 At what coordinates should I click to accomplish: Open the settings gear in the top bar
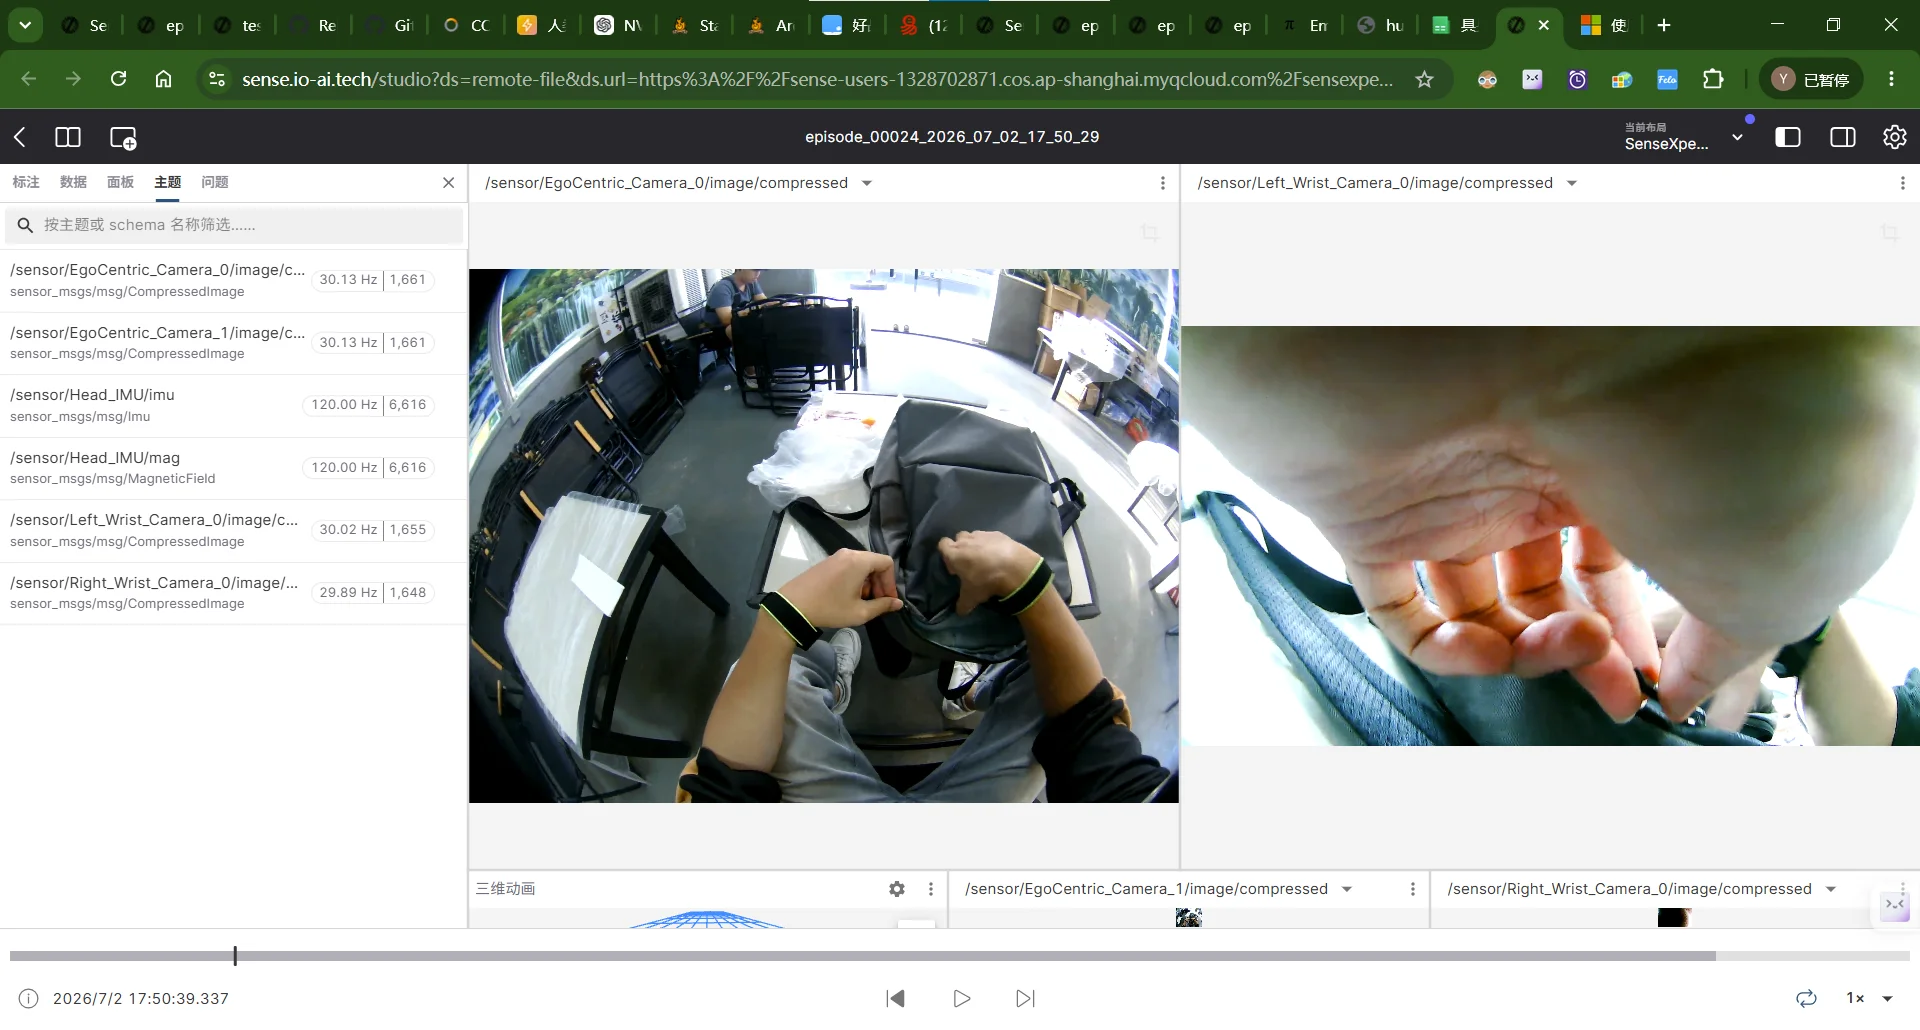click(x=1894, y=137)
